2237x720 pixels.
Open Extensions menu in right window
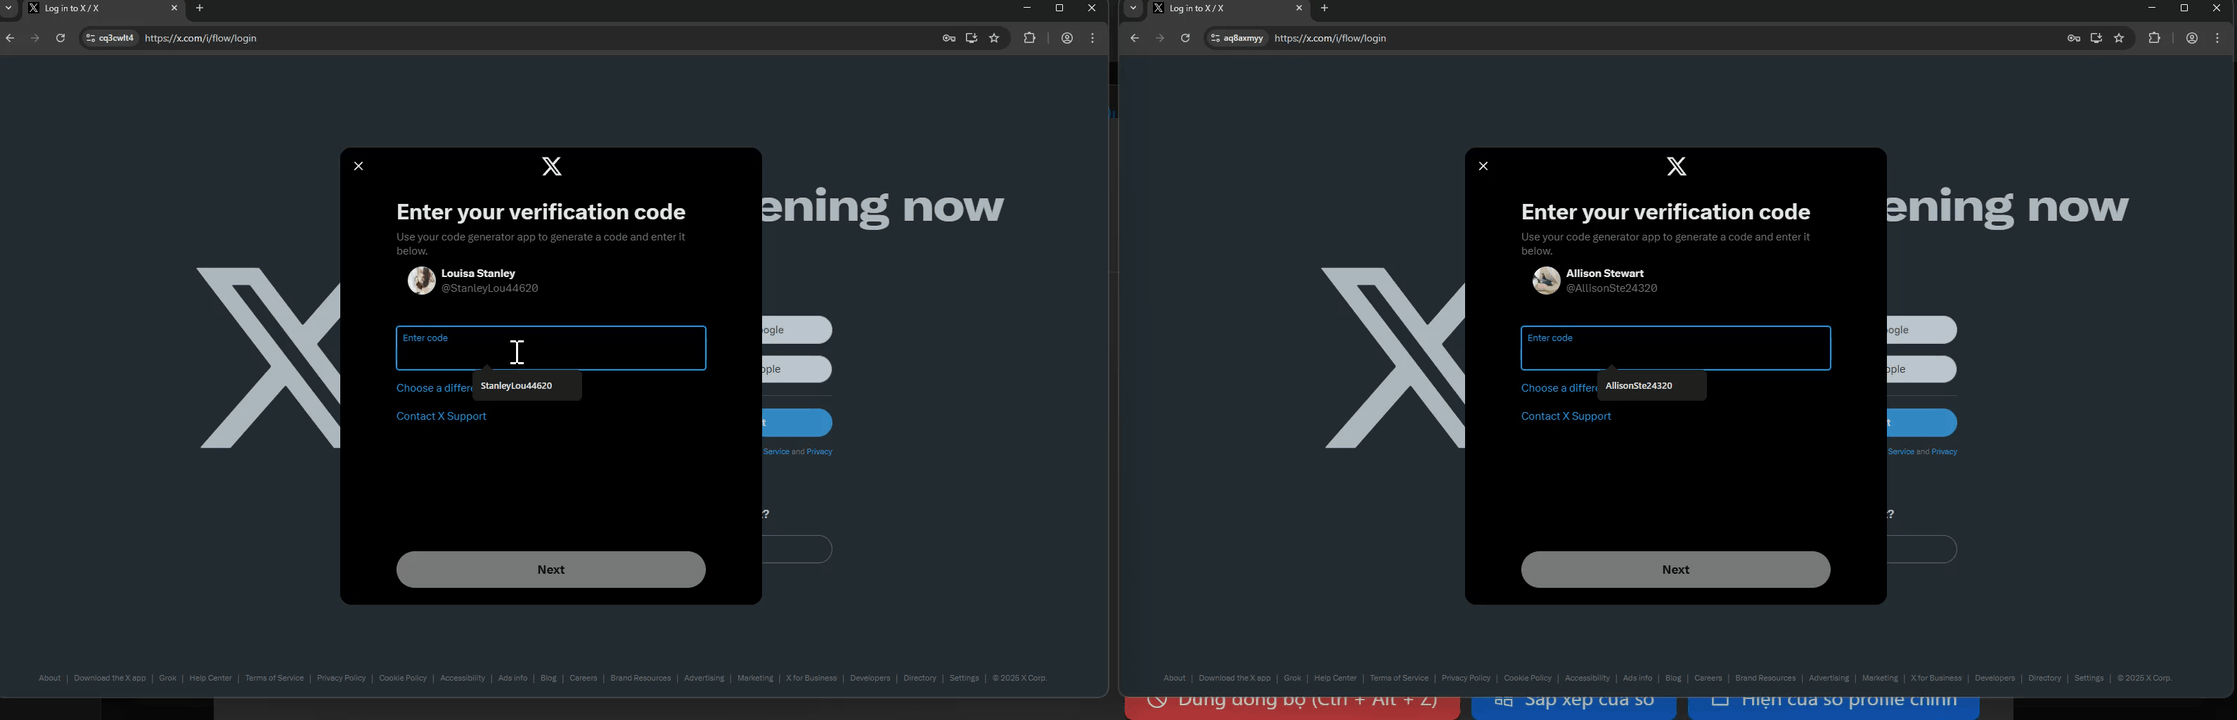click(x=2155, y=39)
